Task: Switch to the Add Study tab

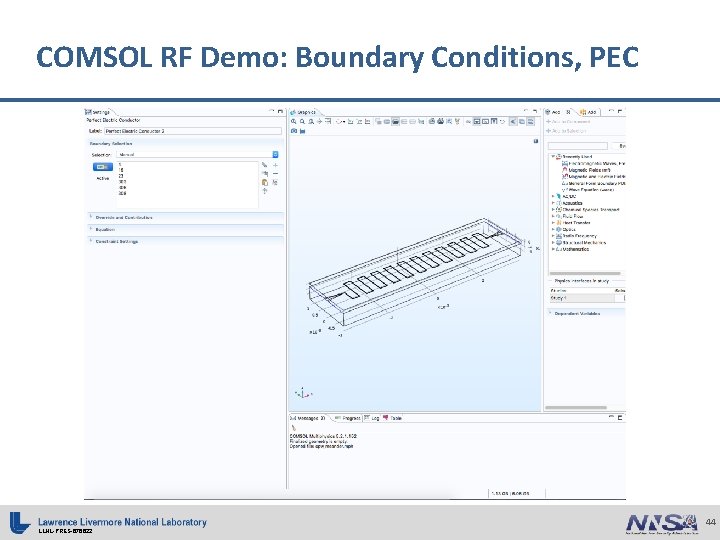Action: click(x=589, y=112)
